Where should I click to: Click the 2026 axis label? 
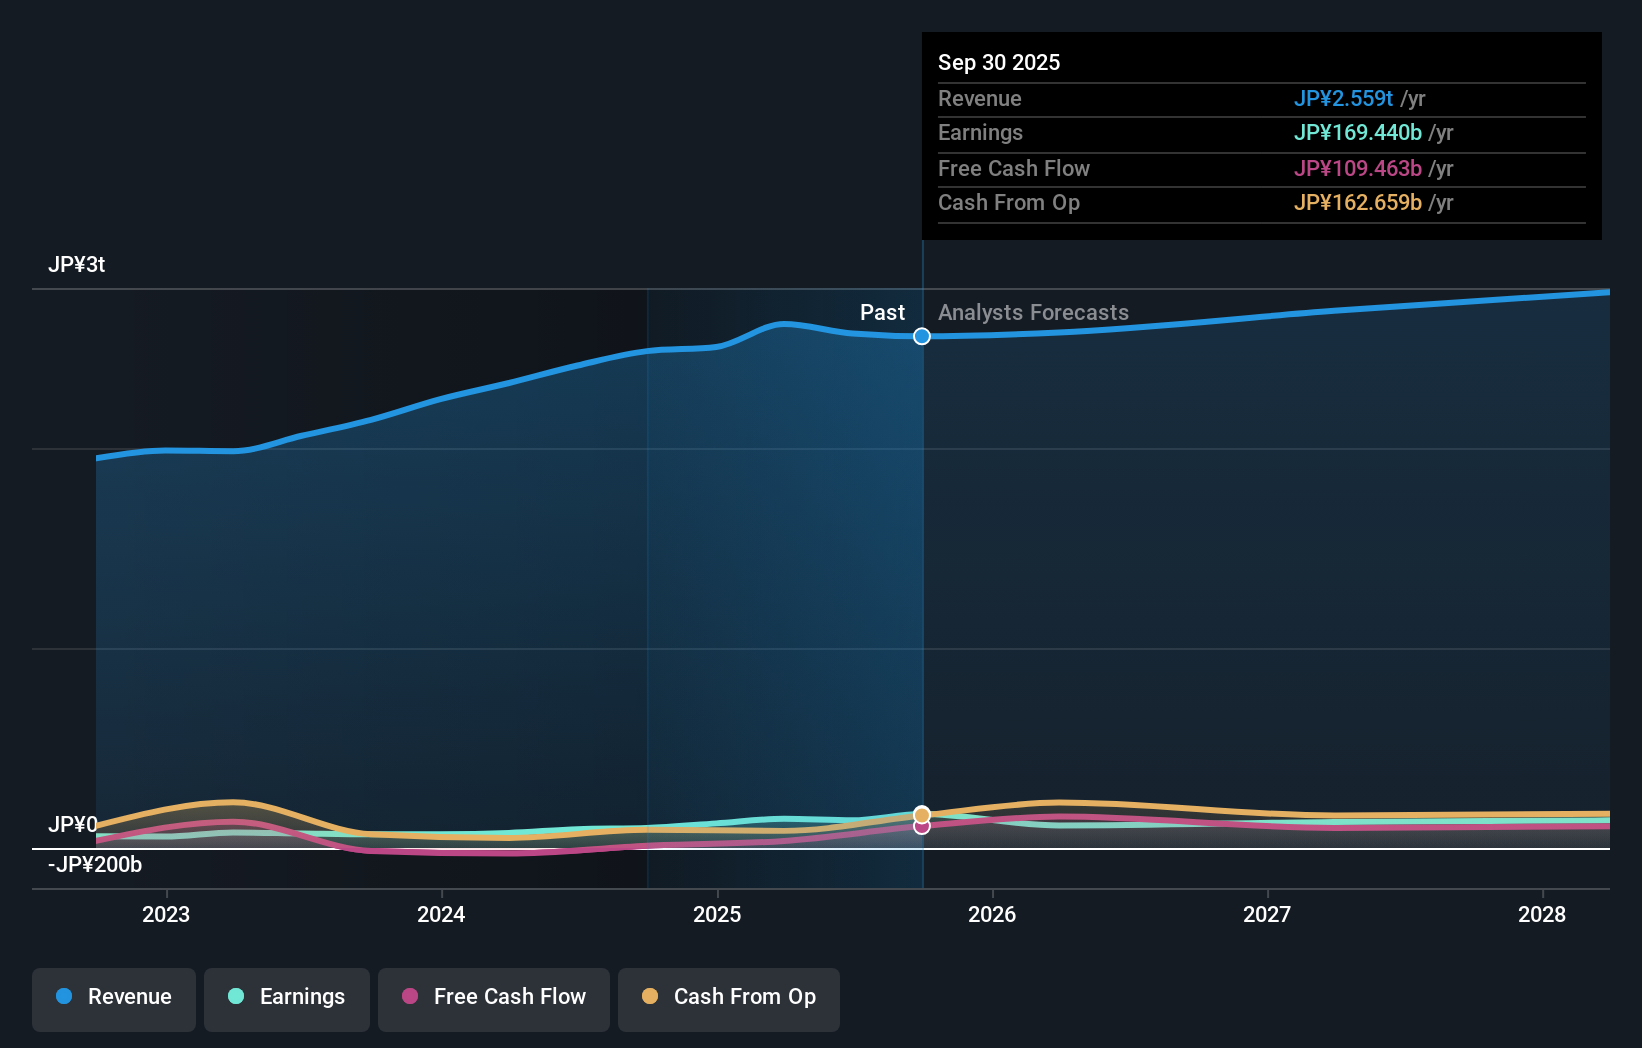click(992, 914)
